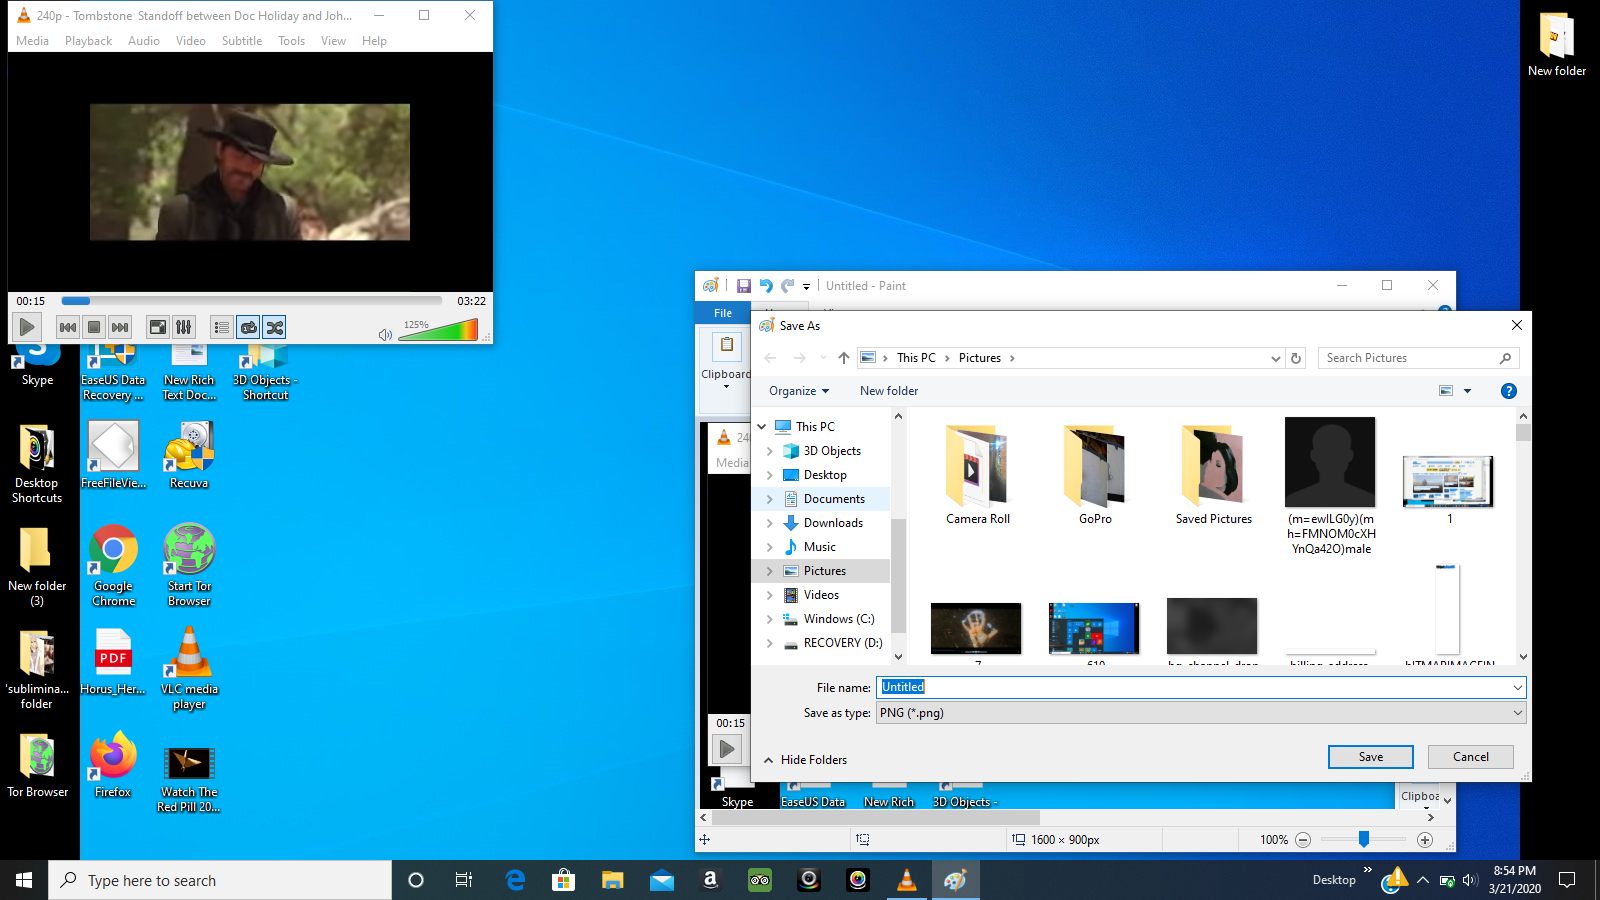This screenshot has width=1600, height=900.
Task: Cancel the Save As dialog
Action: (1471, 757)
